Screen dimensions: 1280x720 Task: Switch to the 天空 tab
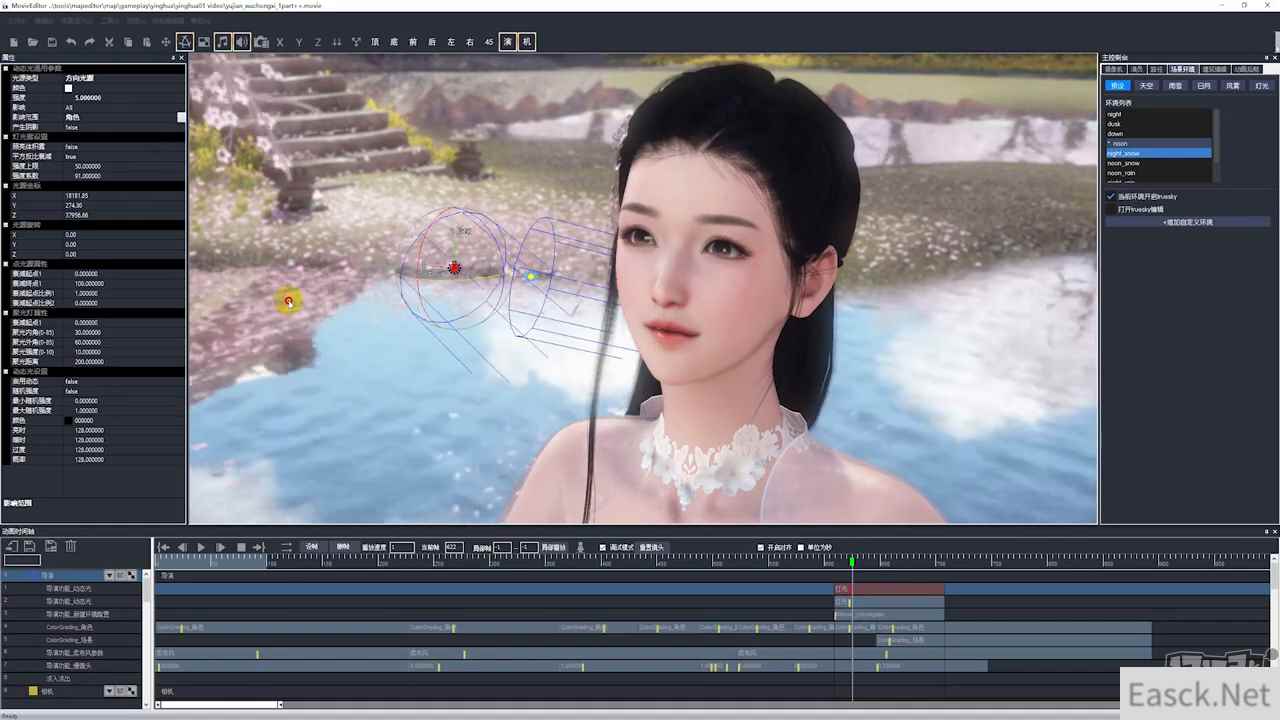click(x=1147, y=86)
